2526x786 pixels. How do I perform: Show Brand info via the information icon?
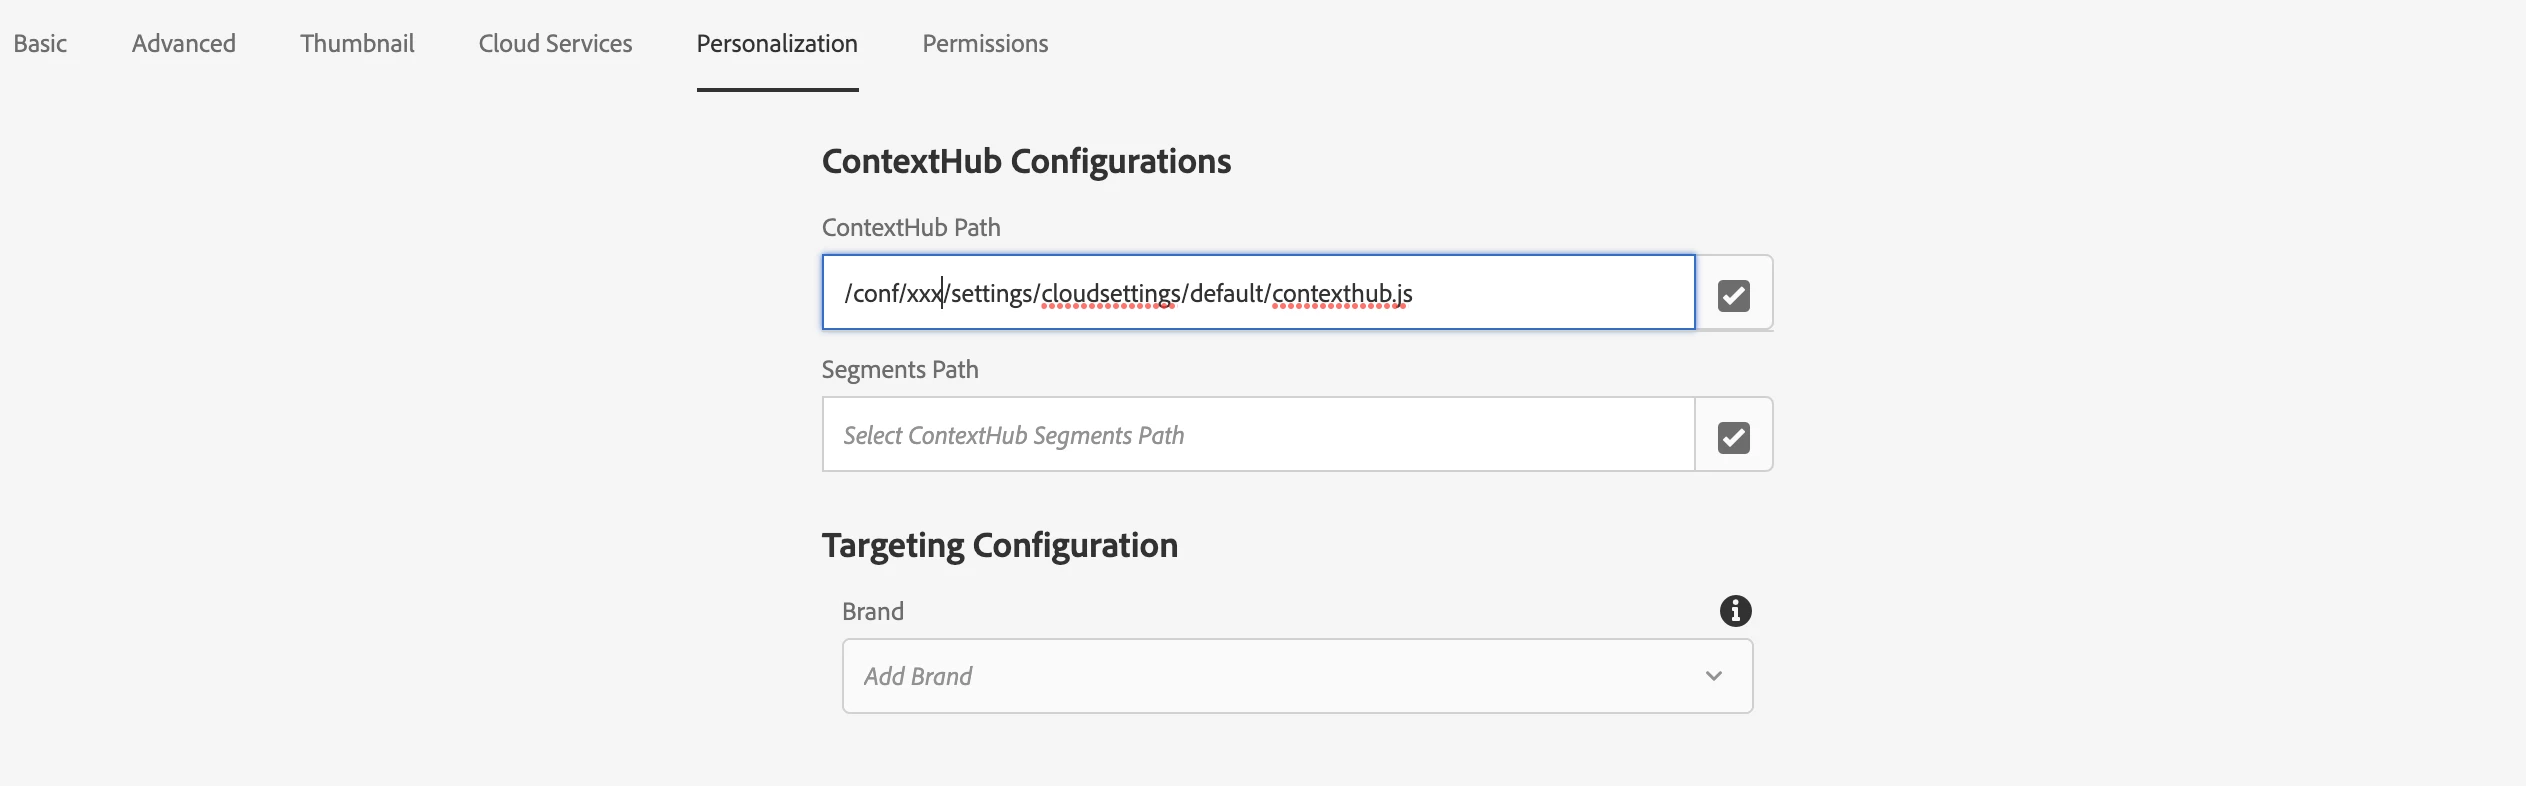pos(1735,611)
